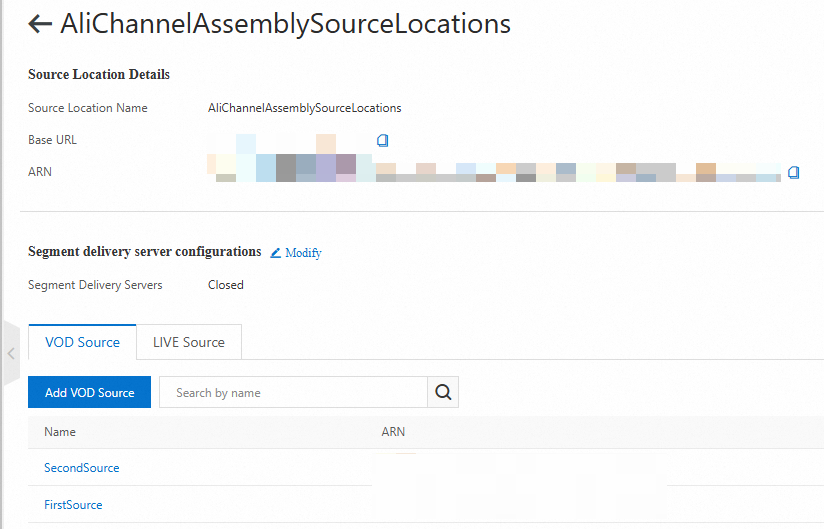The height and width of the screenshot is (529, 824).
Task: Click the Segment Delivery Servers label
Action: pos(95,285)
